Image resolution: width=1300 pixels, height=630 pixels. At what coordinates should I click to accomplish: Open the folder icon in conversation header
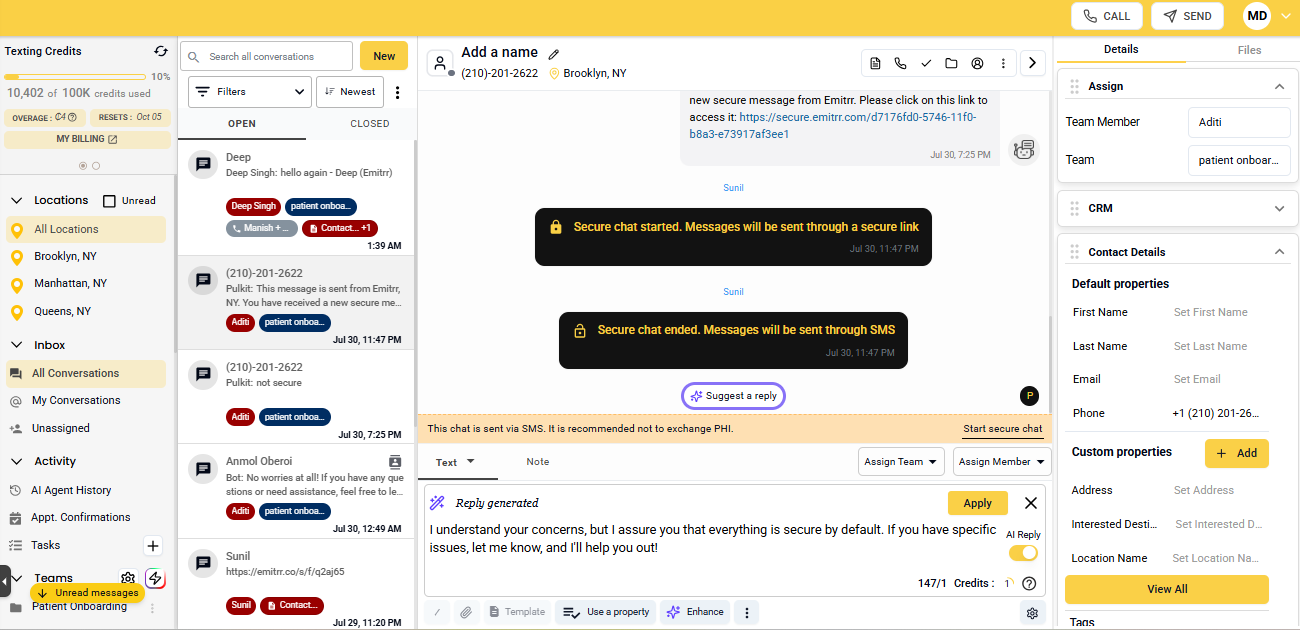pos(951,63)
